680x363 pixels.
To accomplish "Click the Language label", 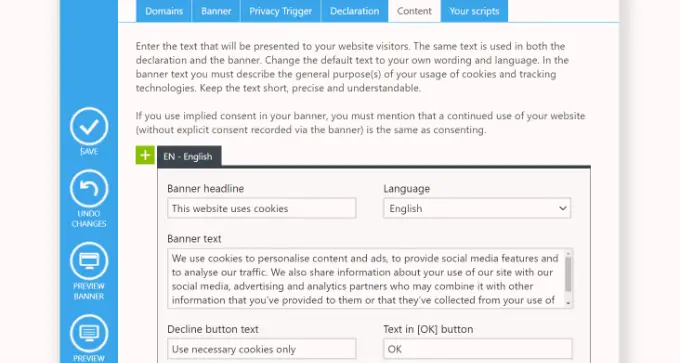I will (407, 189).
